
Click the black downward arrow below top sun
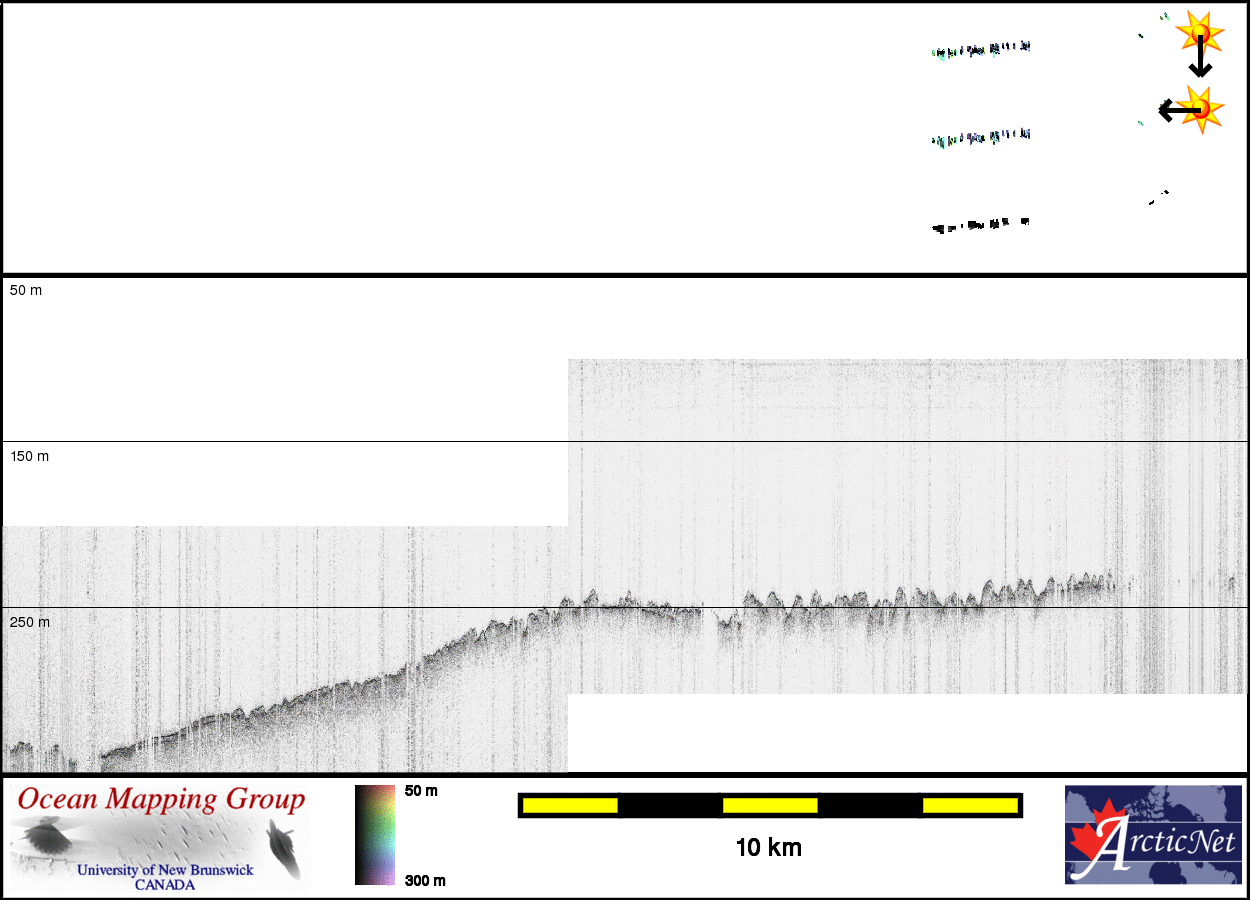coord(1200,60)
